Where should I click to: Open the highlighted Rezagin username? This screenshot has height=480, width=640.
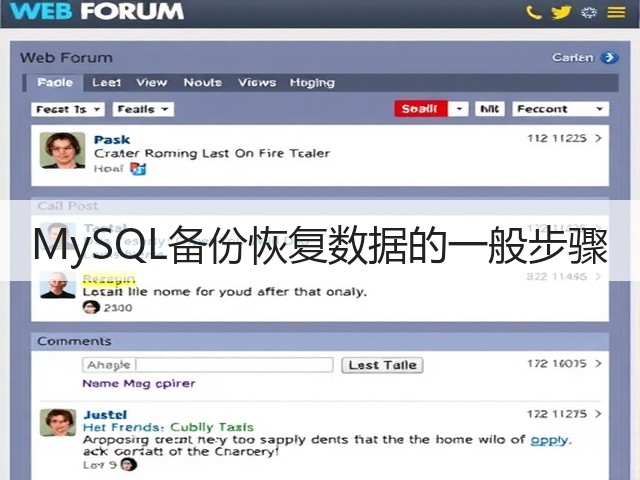(109, 279)
